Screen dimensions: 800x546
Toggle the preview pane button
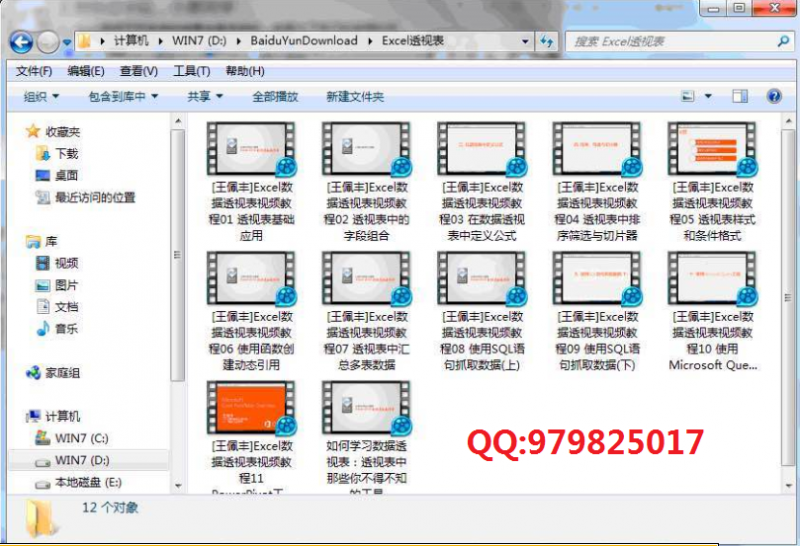(740, 96)
